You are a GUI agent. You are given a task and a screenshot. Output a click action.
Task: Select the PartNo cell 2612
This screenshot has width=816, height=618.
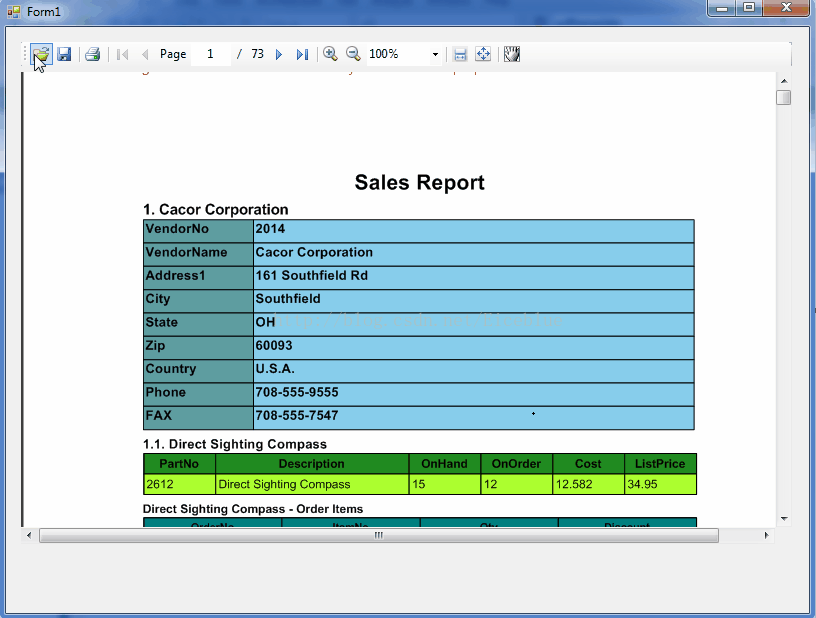[179, 484]
